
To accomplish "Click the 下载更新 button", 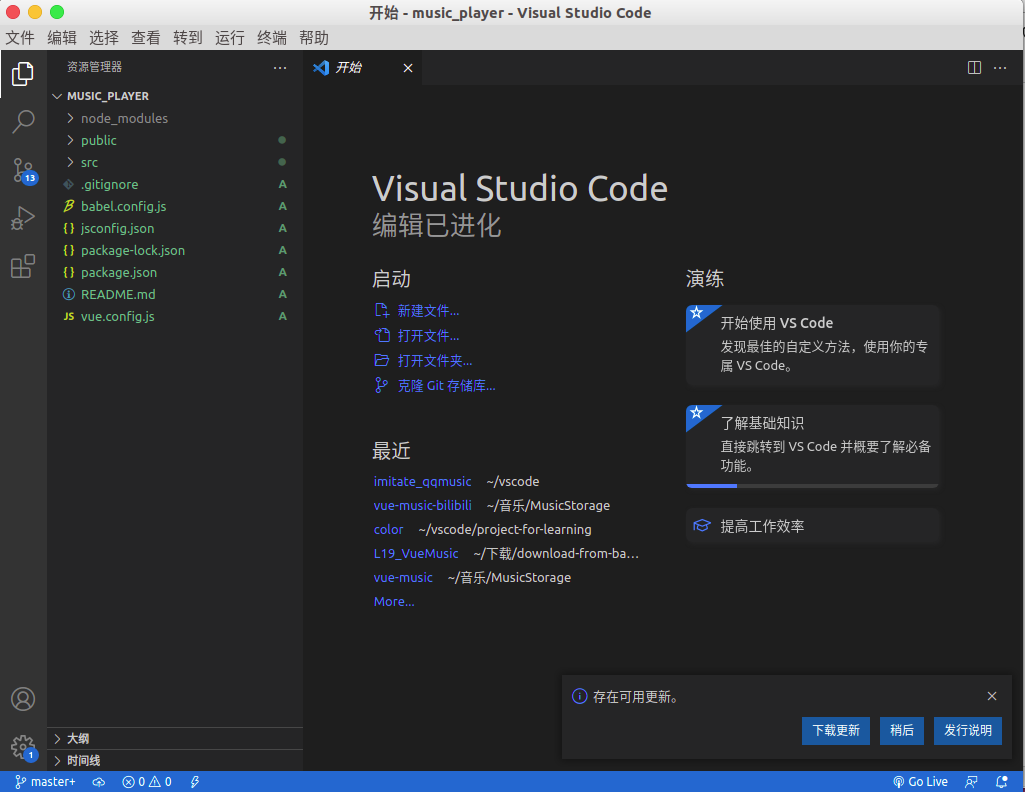I will click(x=835, y=731).
